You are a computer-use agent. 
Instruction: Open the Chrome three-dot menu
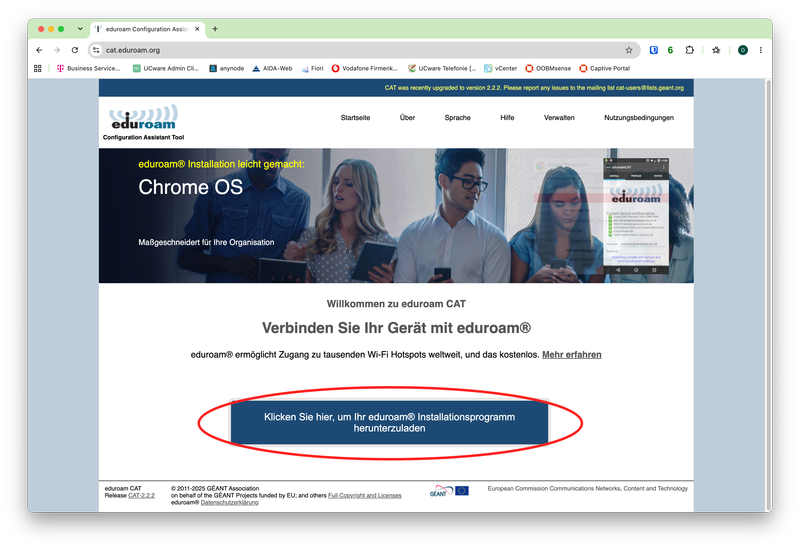point(761,50)
